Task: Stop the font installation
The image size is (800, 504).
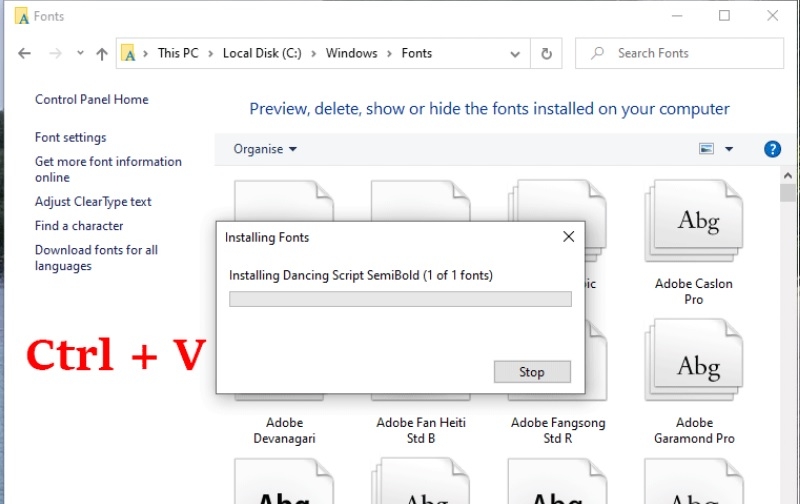Action: (532, 372)
